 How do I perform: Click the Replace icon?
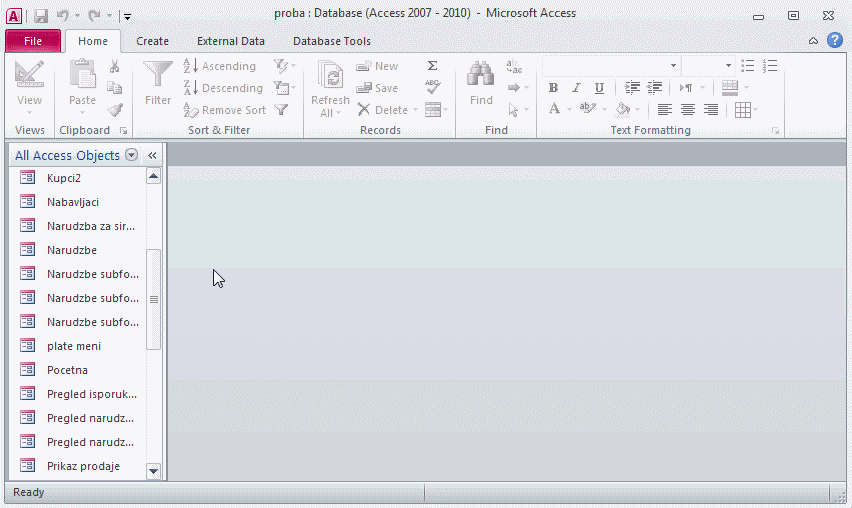click(514, 66)
